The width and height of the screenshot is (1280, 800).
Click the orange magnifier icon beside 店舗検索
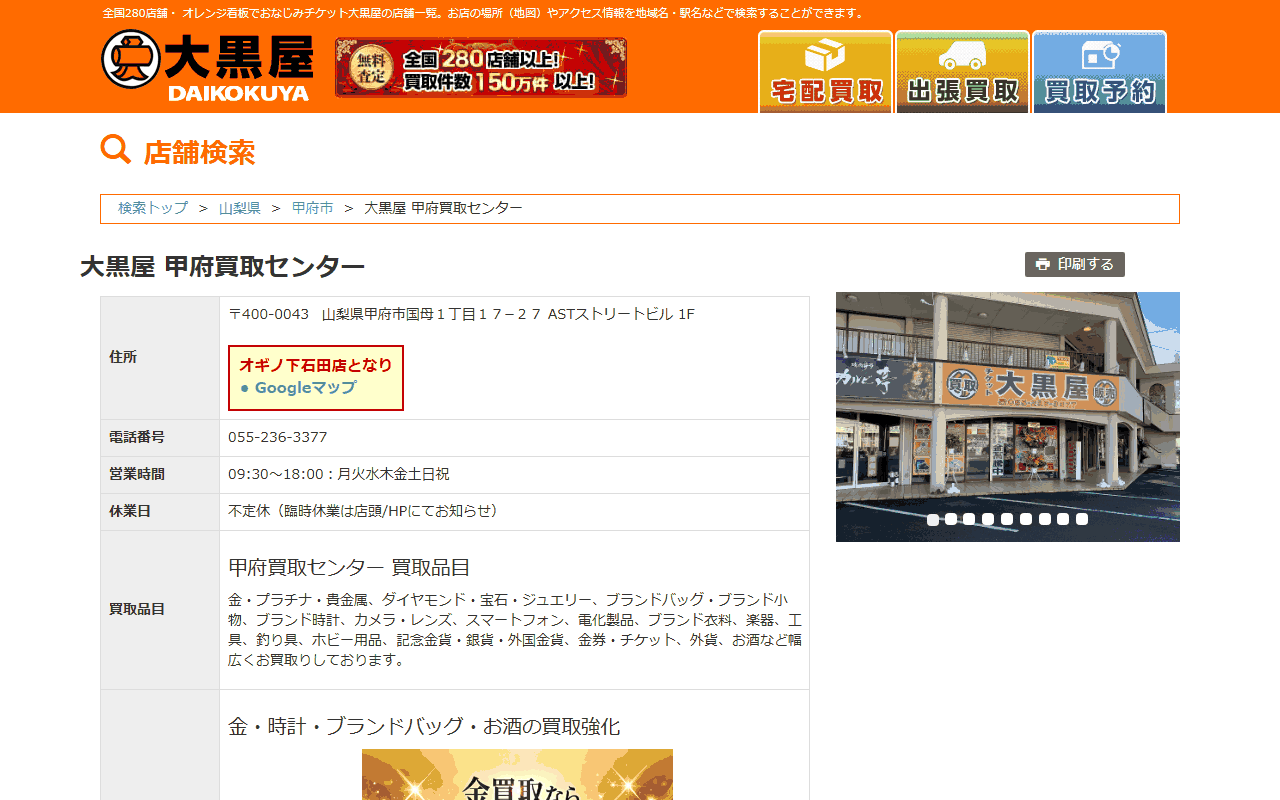click(116, 150)
